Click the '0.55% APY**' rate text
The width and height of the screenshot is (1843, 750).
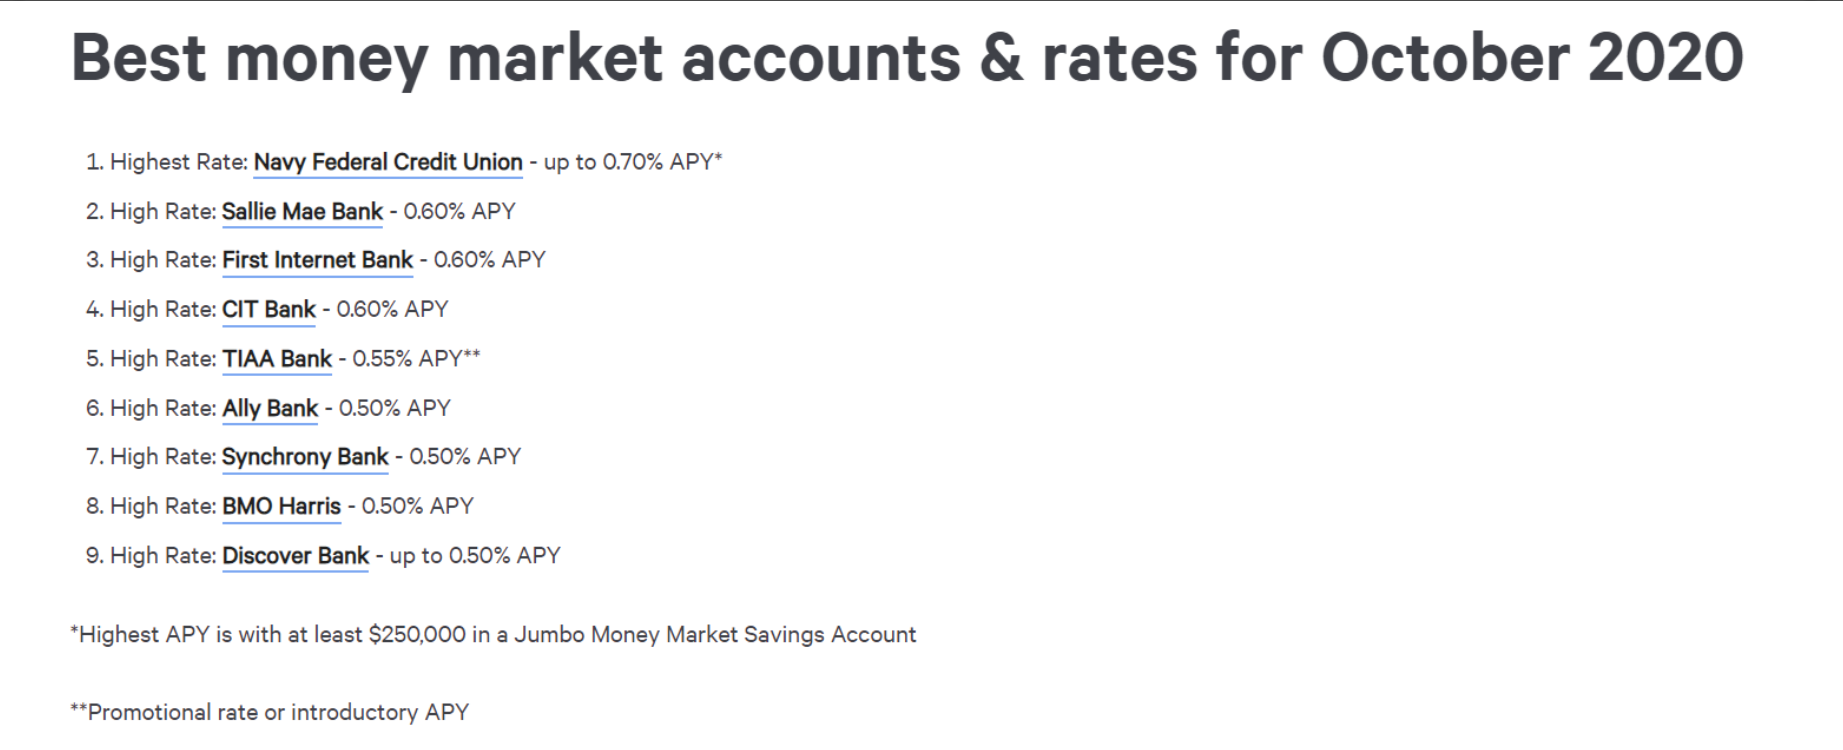click(416, 359)
